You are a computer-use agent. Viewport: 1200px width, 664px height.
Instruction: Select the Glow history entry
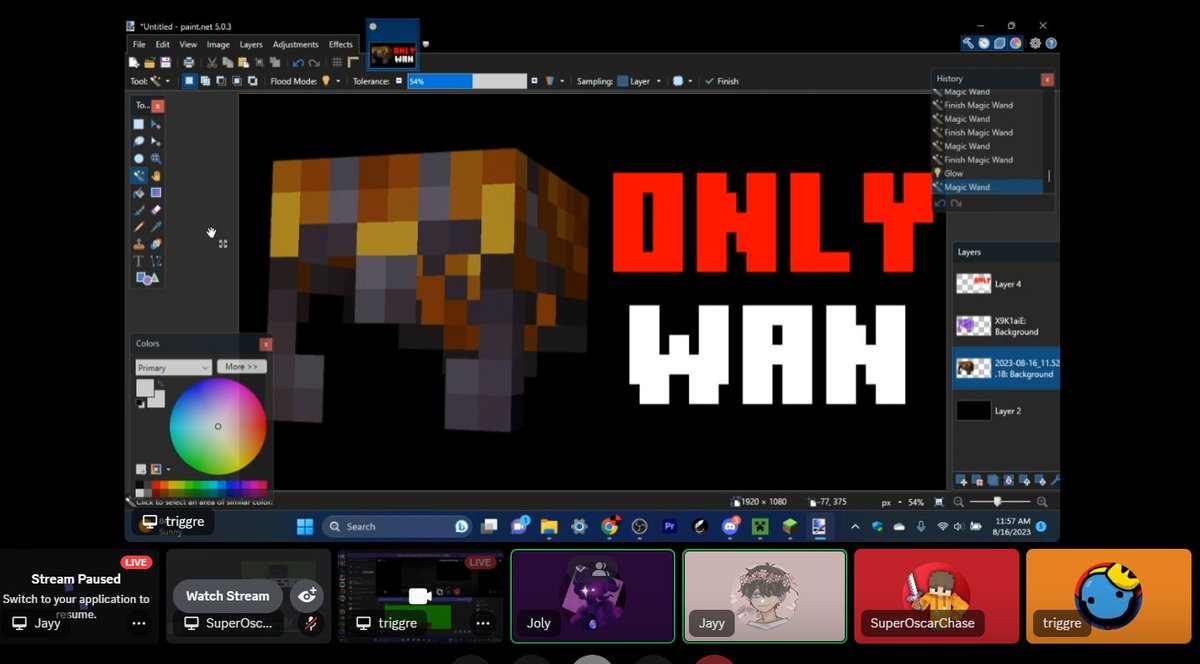pos(953,173)
